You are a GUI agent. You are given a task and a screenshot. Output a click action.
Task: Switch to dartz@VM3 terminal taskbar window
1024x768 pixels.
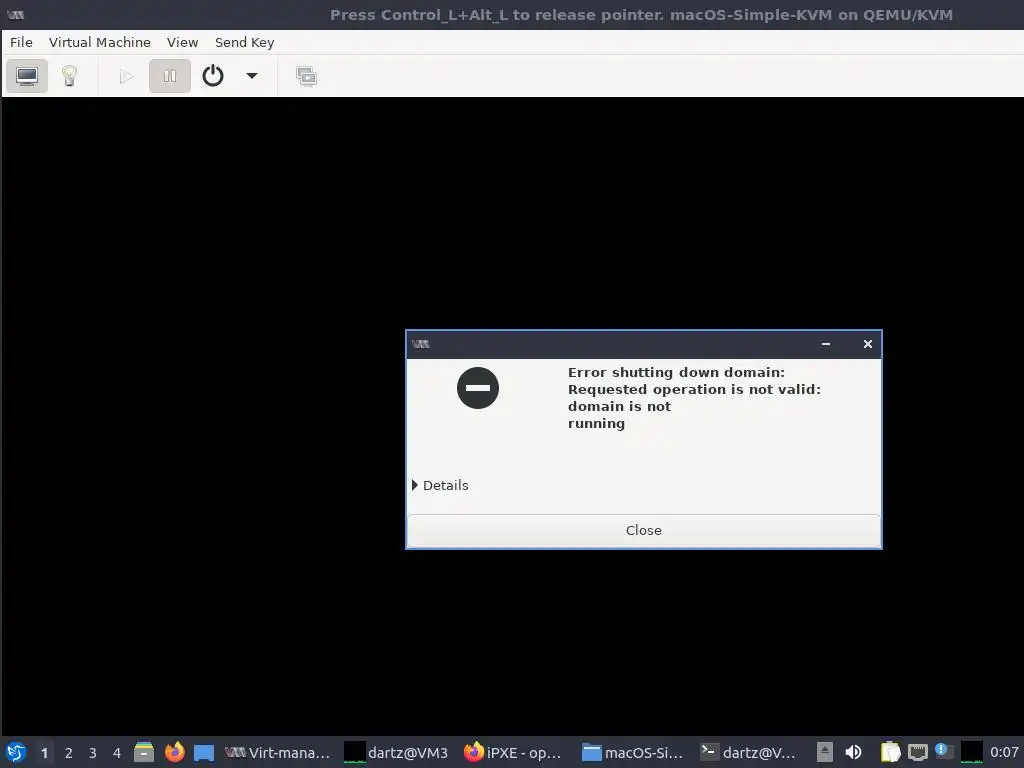[397, 753]
